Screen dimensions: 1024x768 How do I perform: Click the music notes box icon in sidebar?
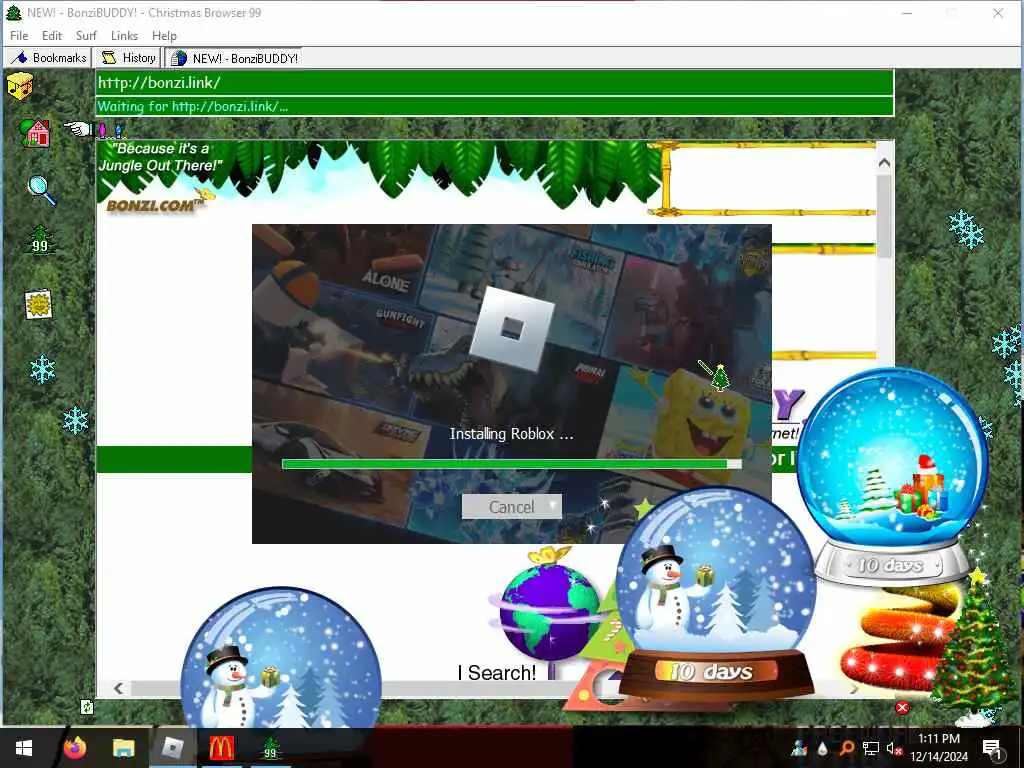pyautogui.click(x=20, y=86)
